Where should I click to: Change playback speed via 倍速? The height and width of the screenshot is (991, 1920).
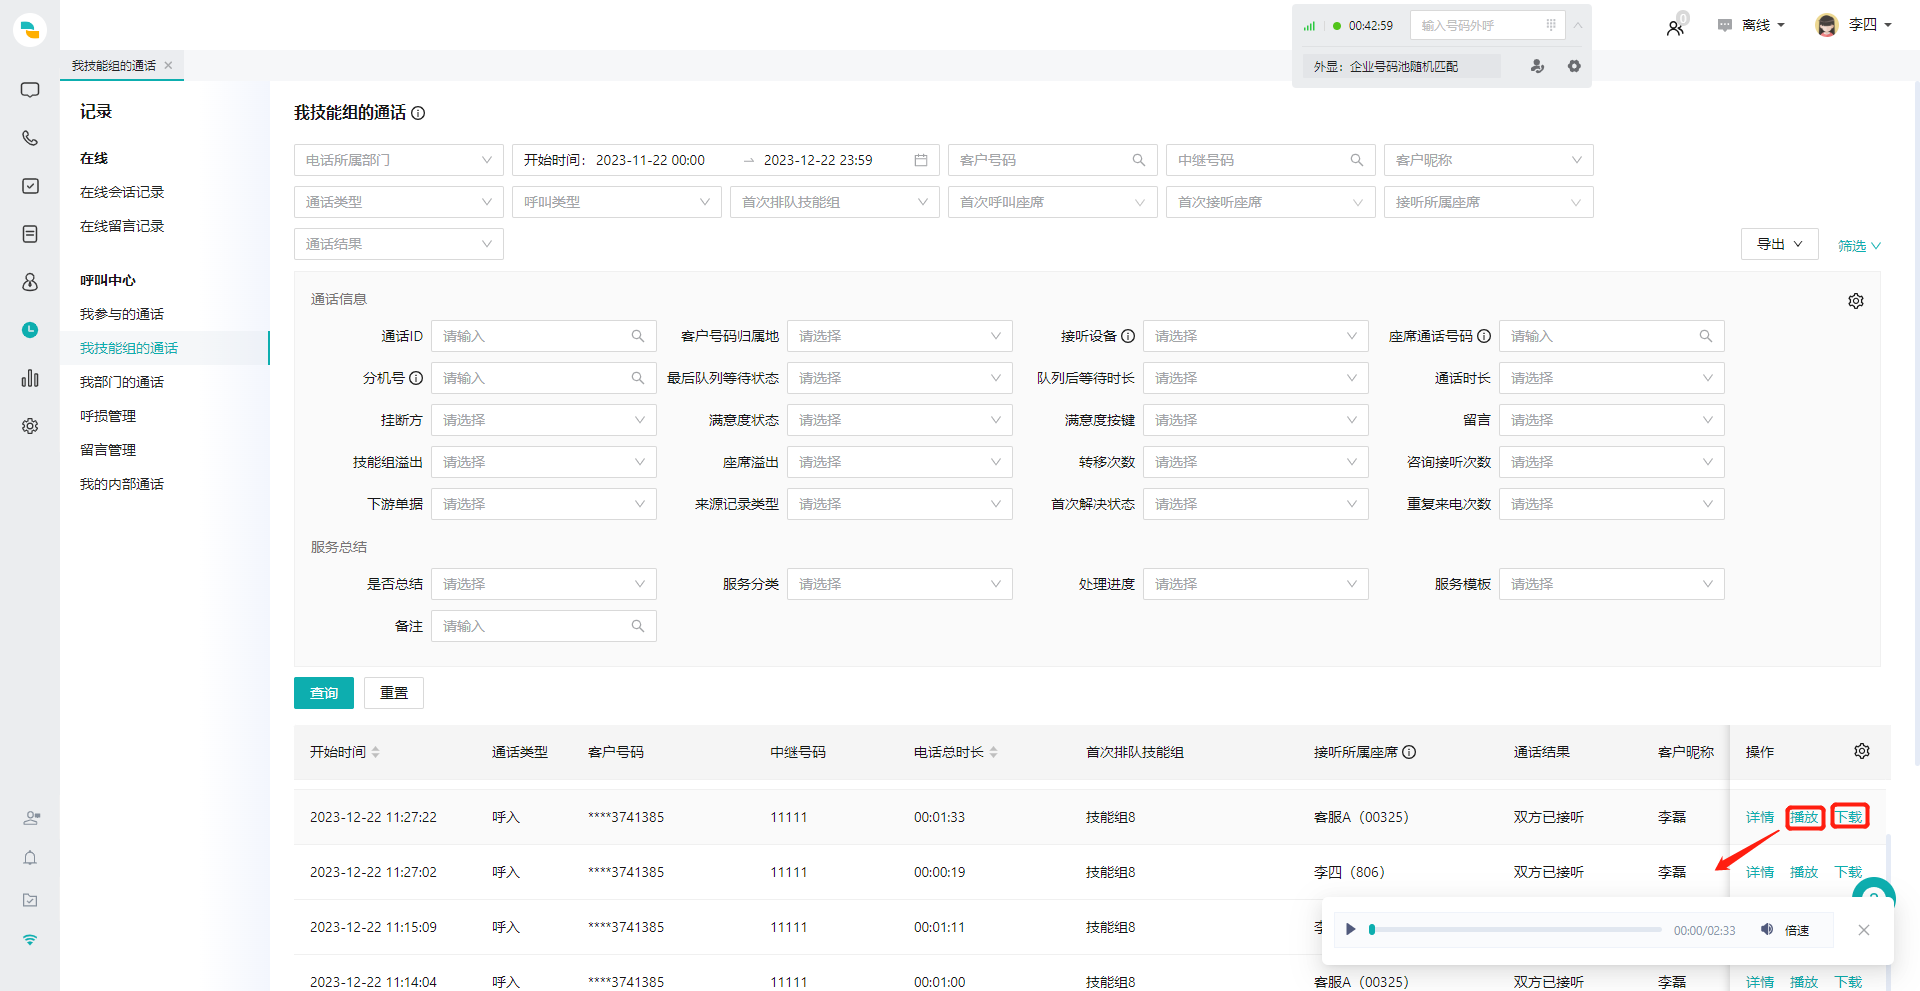[1797, 930]
